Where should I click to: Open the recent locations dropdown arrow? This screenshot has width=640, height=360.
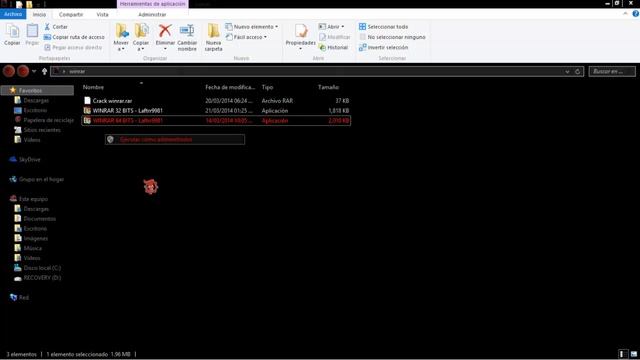pyautogui.click(x=34, y=71)
